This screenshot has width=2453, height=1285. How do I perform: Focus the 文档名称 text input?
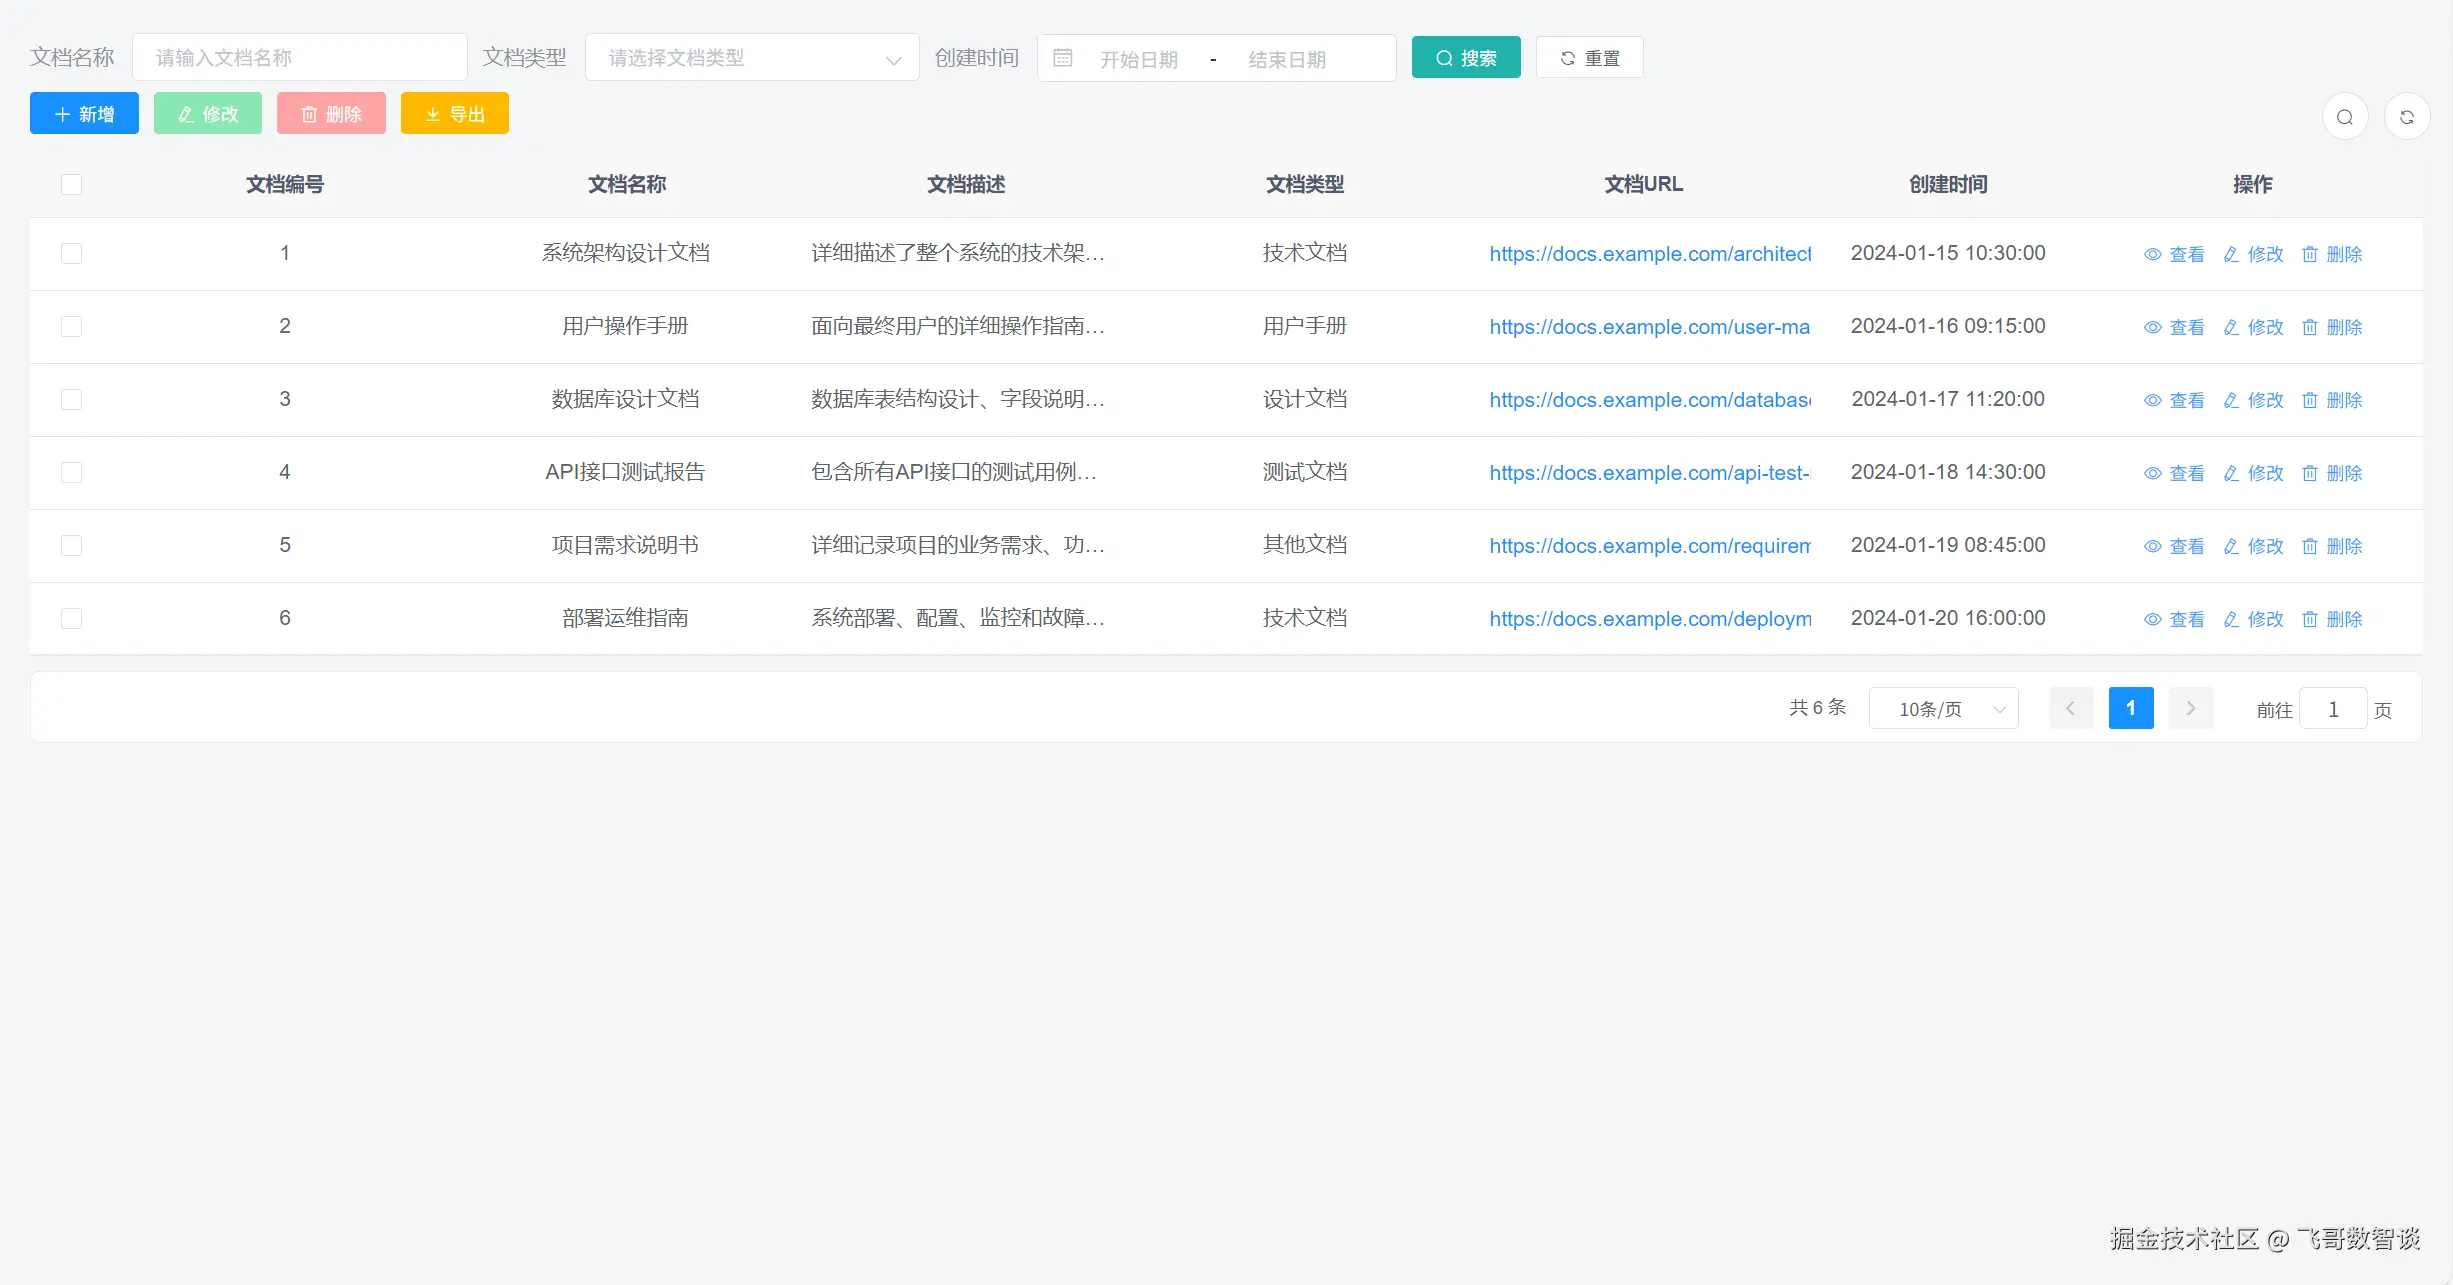point(299,57)
